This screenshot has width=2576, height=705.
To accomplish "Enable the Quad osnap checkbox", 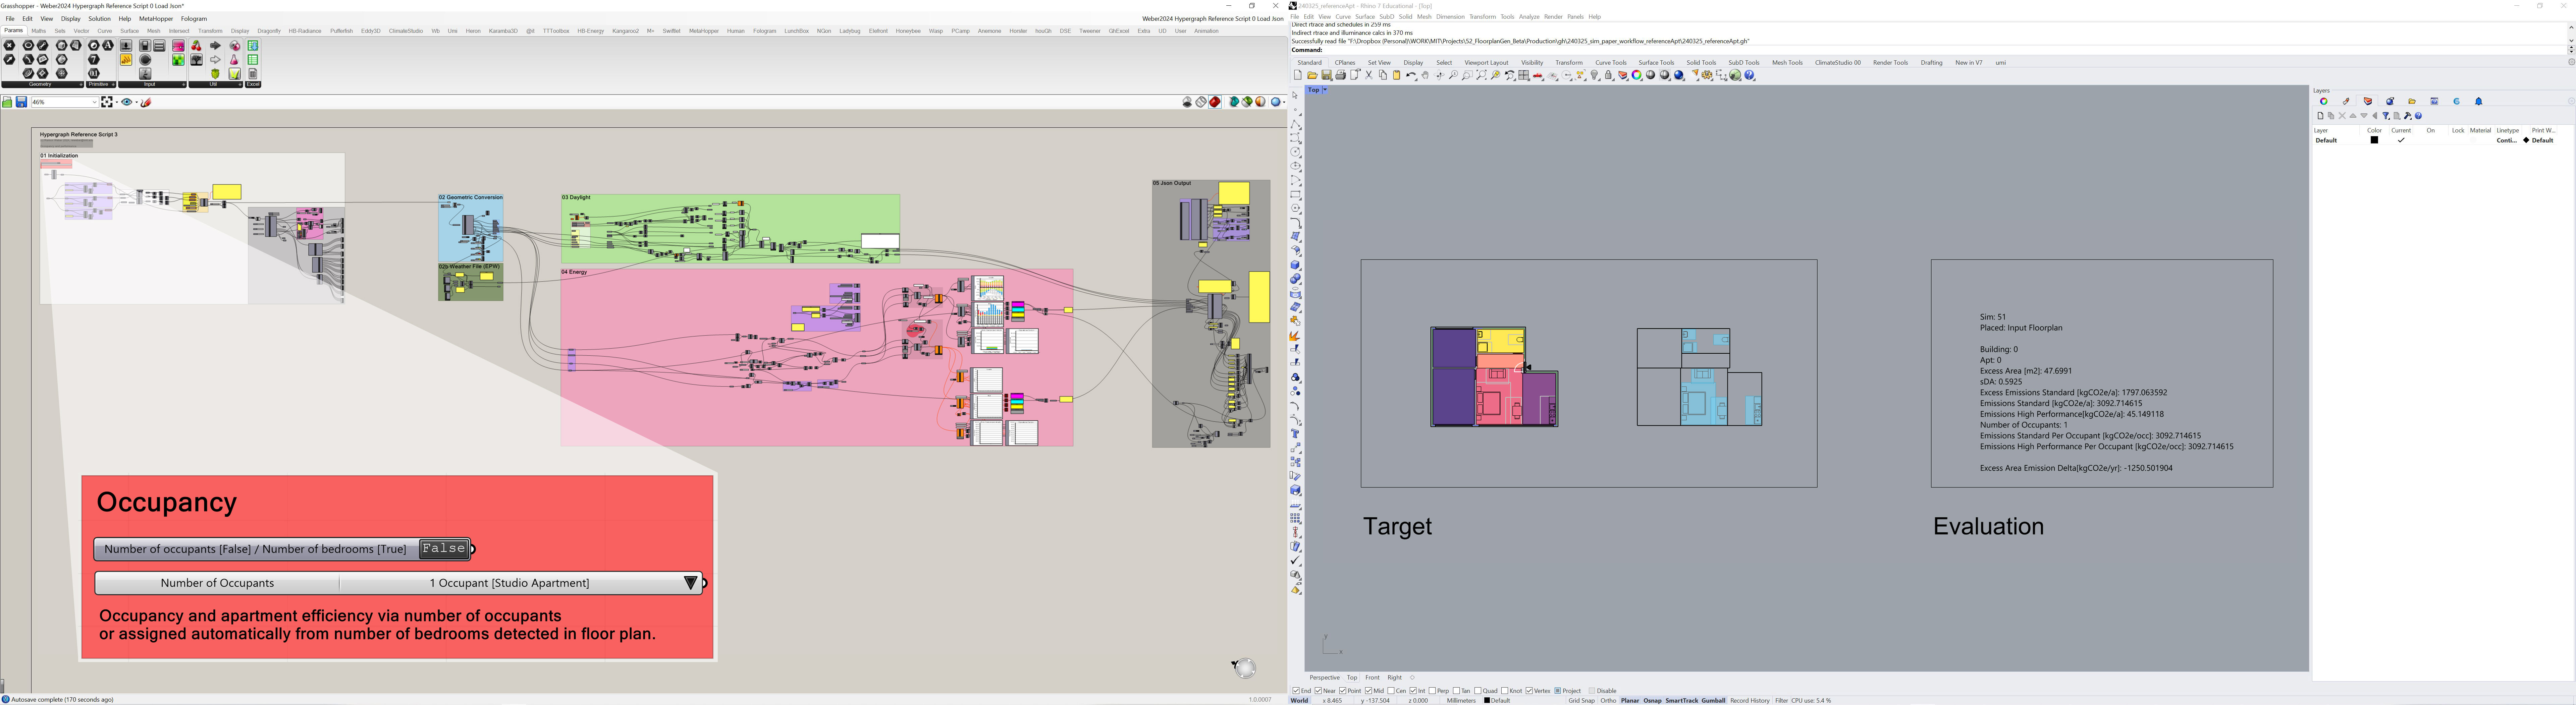I will [x=1478, y=691].
